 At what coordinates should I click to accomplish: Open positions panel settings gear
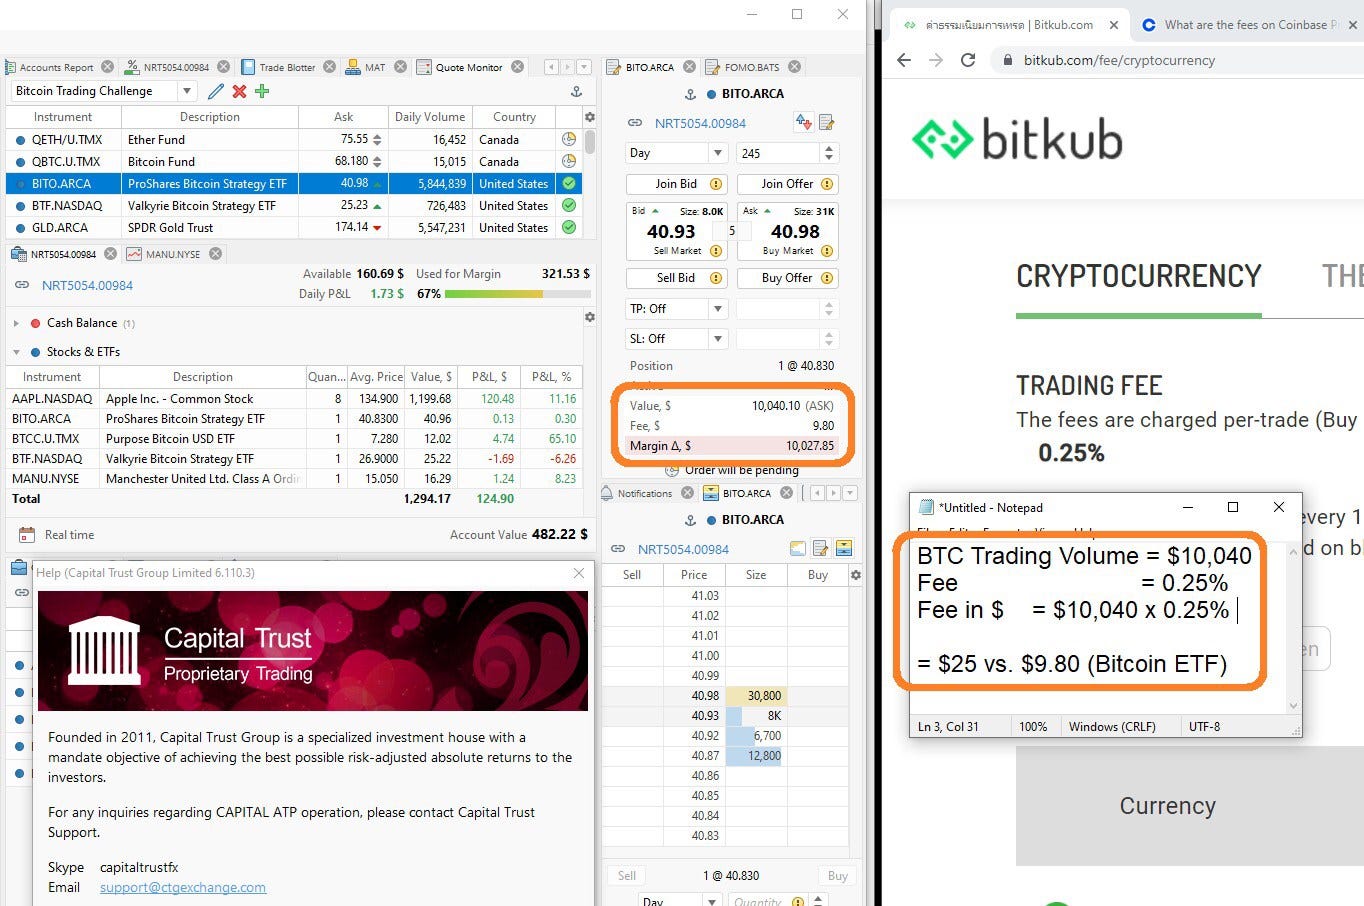pos(590,317)
